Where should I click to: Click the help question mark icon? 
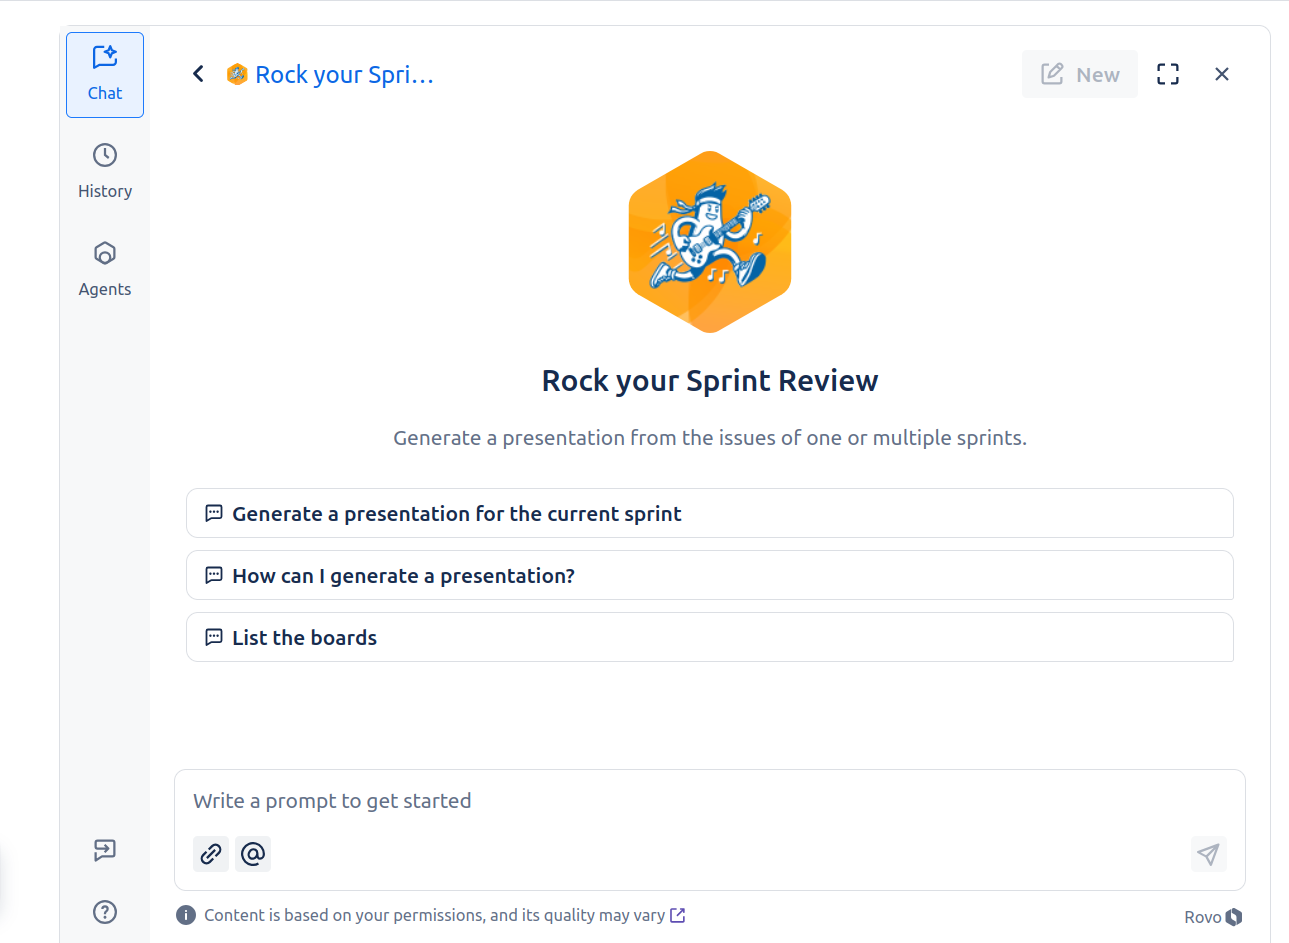point(104,911)
